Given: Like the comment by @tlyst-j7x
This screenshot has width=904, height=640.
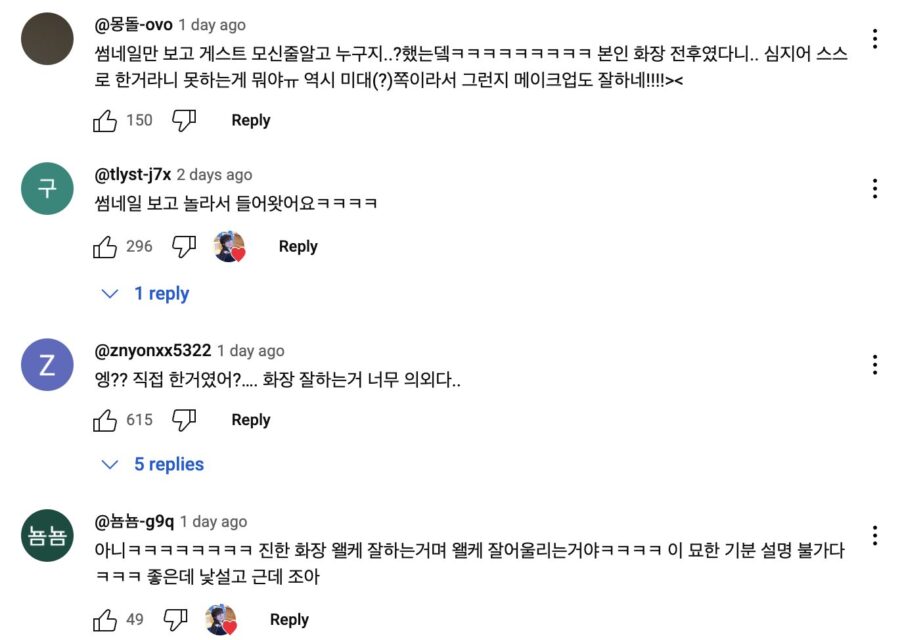Looking at the screenshot, I should point(106,247).
